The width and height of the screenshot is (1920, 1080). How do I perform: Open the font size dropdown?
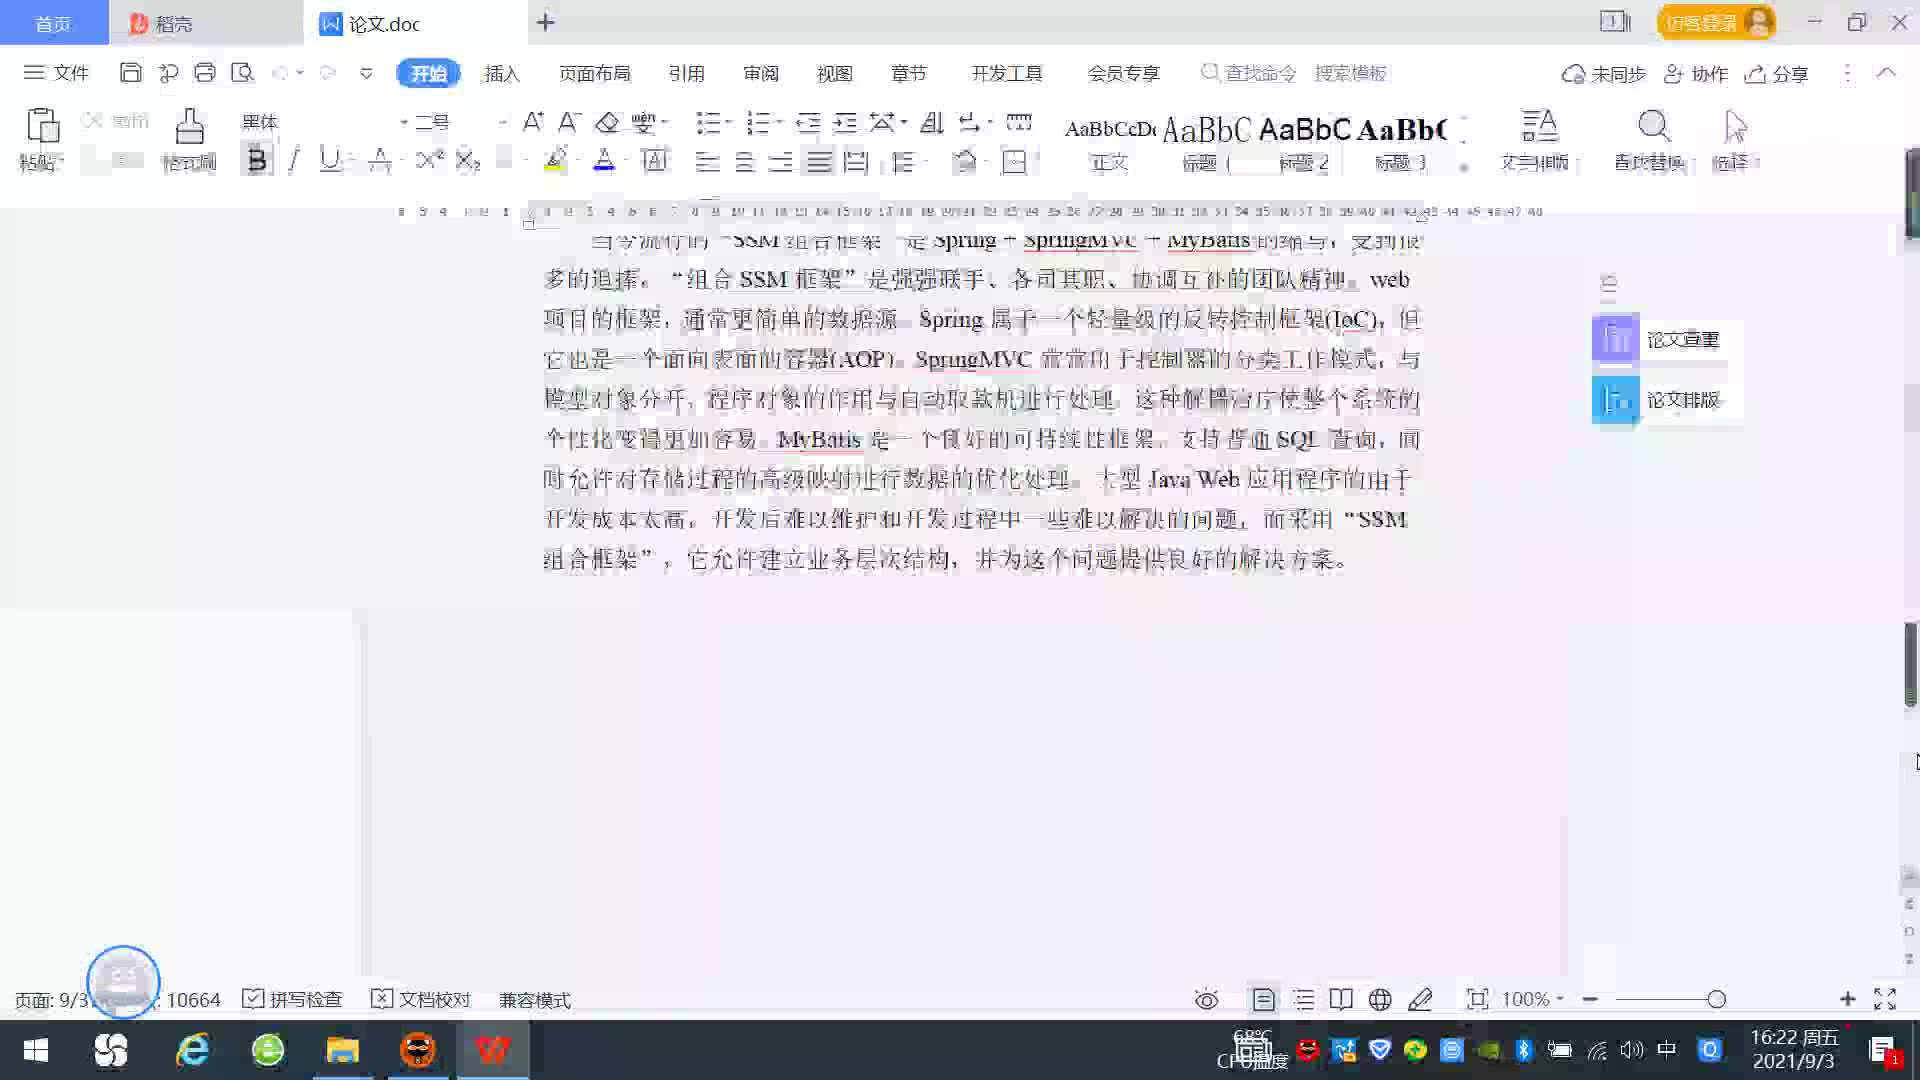[x=502, y=122]
